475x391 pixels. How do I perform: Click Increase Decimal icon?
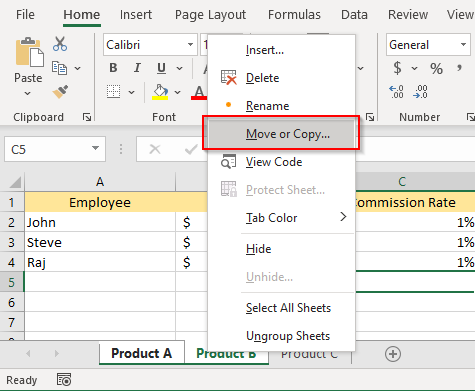tap(397, 92)
